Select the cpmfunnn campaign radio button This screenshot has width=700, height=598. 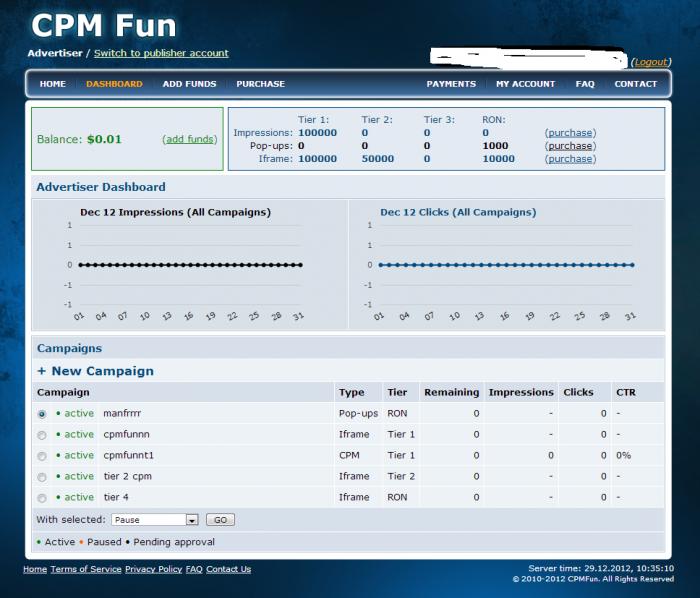pyautogui.click(x=42, y=435)
